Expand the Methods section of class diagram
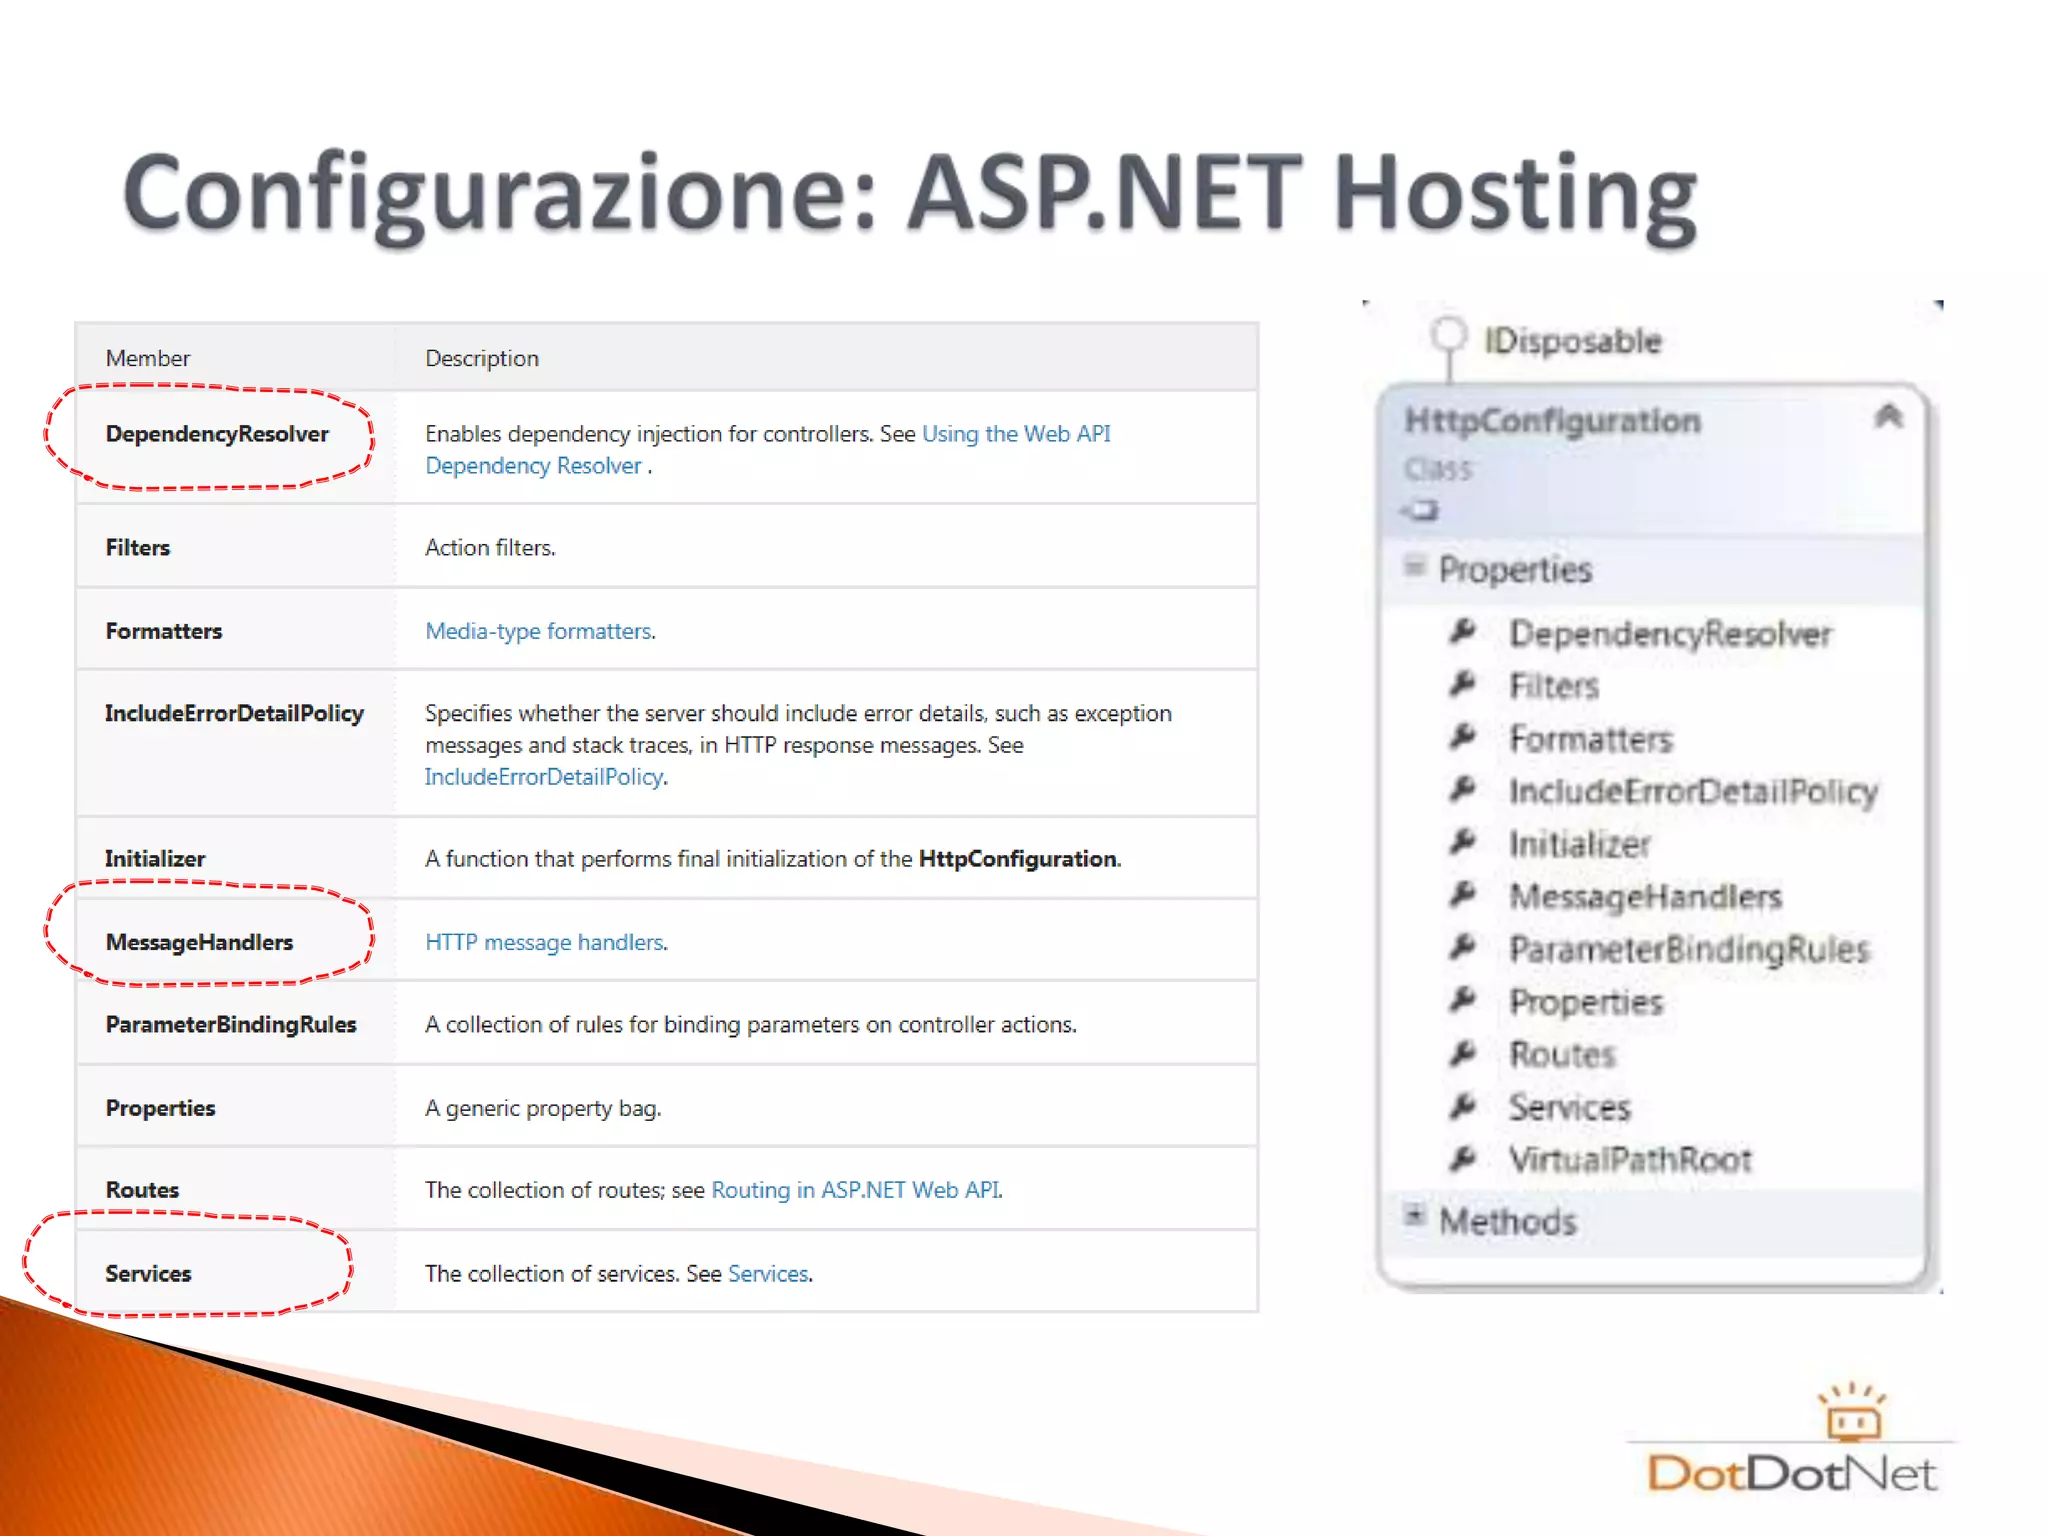The height and width of the screenshot is (1536, 2048). tap(1414, 1216)
